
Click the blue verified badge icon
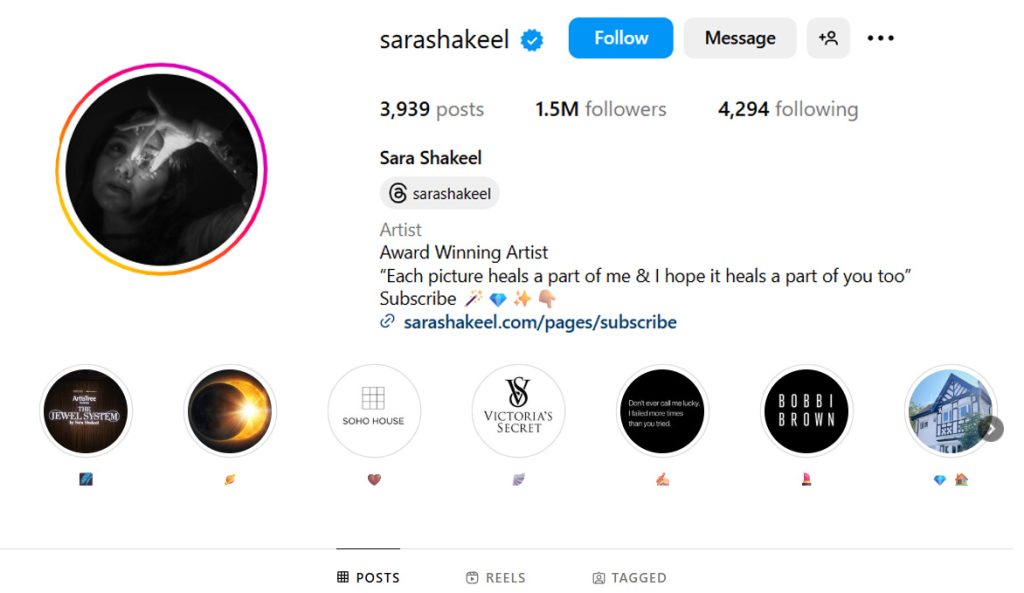point(532,40)
